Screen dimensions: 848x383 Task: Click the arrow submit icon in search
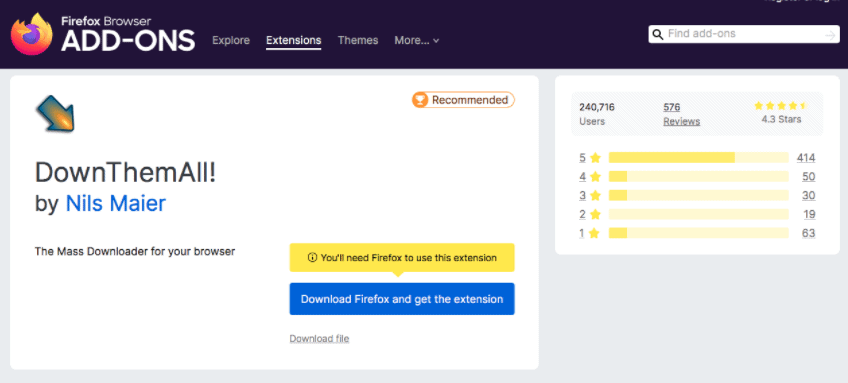click(830, 35)
